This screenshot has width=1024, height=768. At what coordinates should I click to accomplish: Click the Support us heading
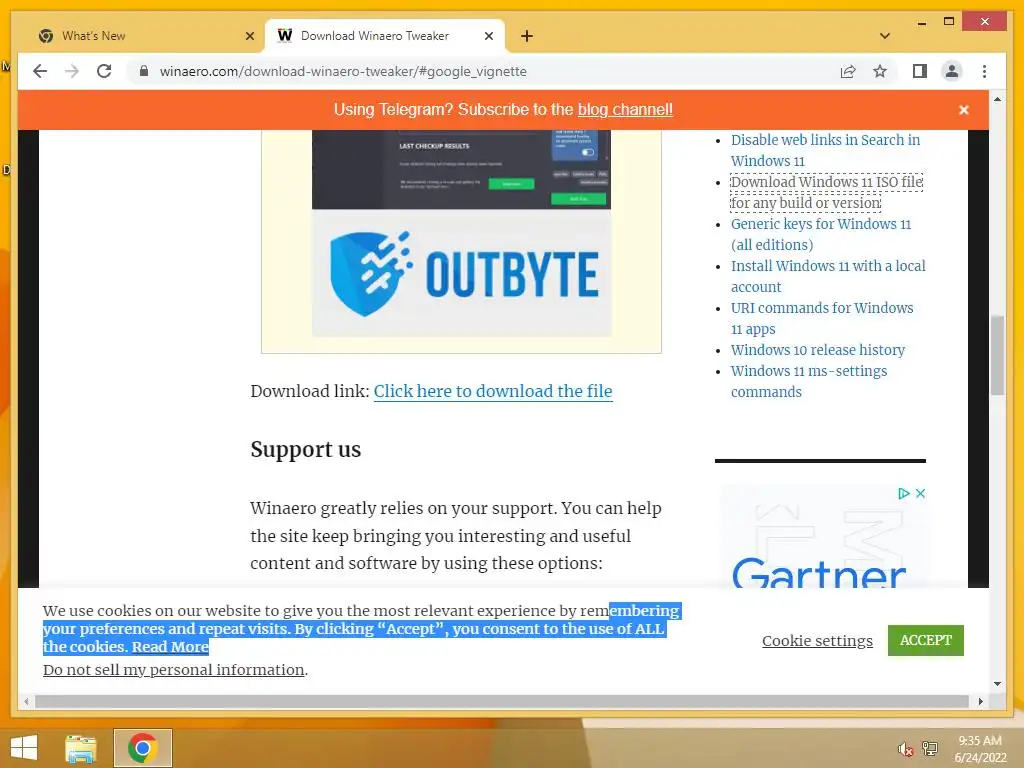tap(306, 449)
